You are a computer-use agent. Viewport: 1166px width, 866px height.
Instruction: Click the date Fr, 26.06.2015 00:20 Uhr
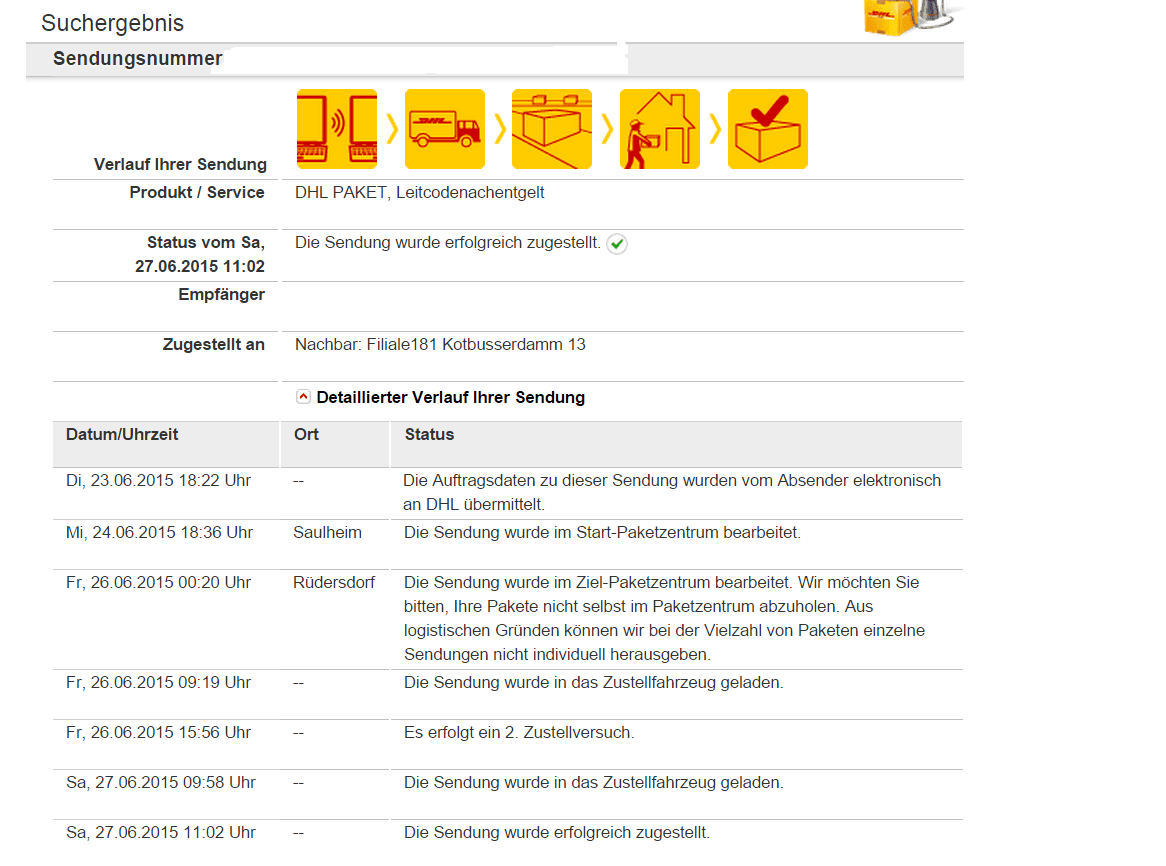click(158, 582)
